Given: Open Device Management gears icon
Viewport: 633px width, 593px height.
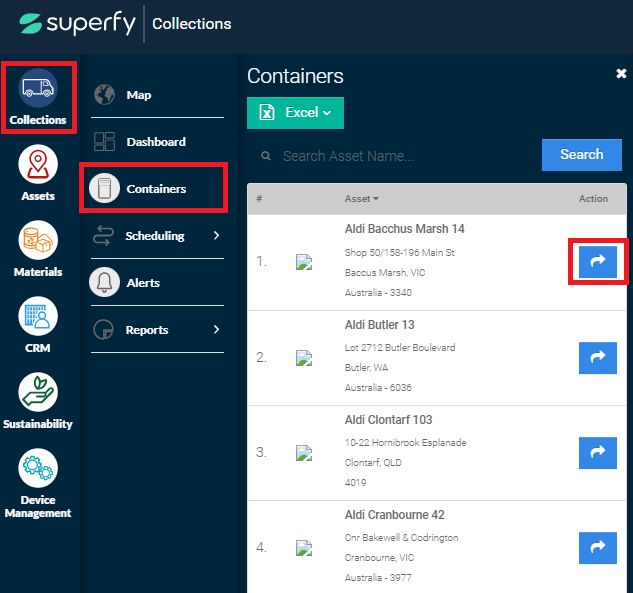Looking at the screenshot, I should tap(38, 468).
